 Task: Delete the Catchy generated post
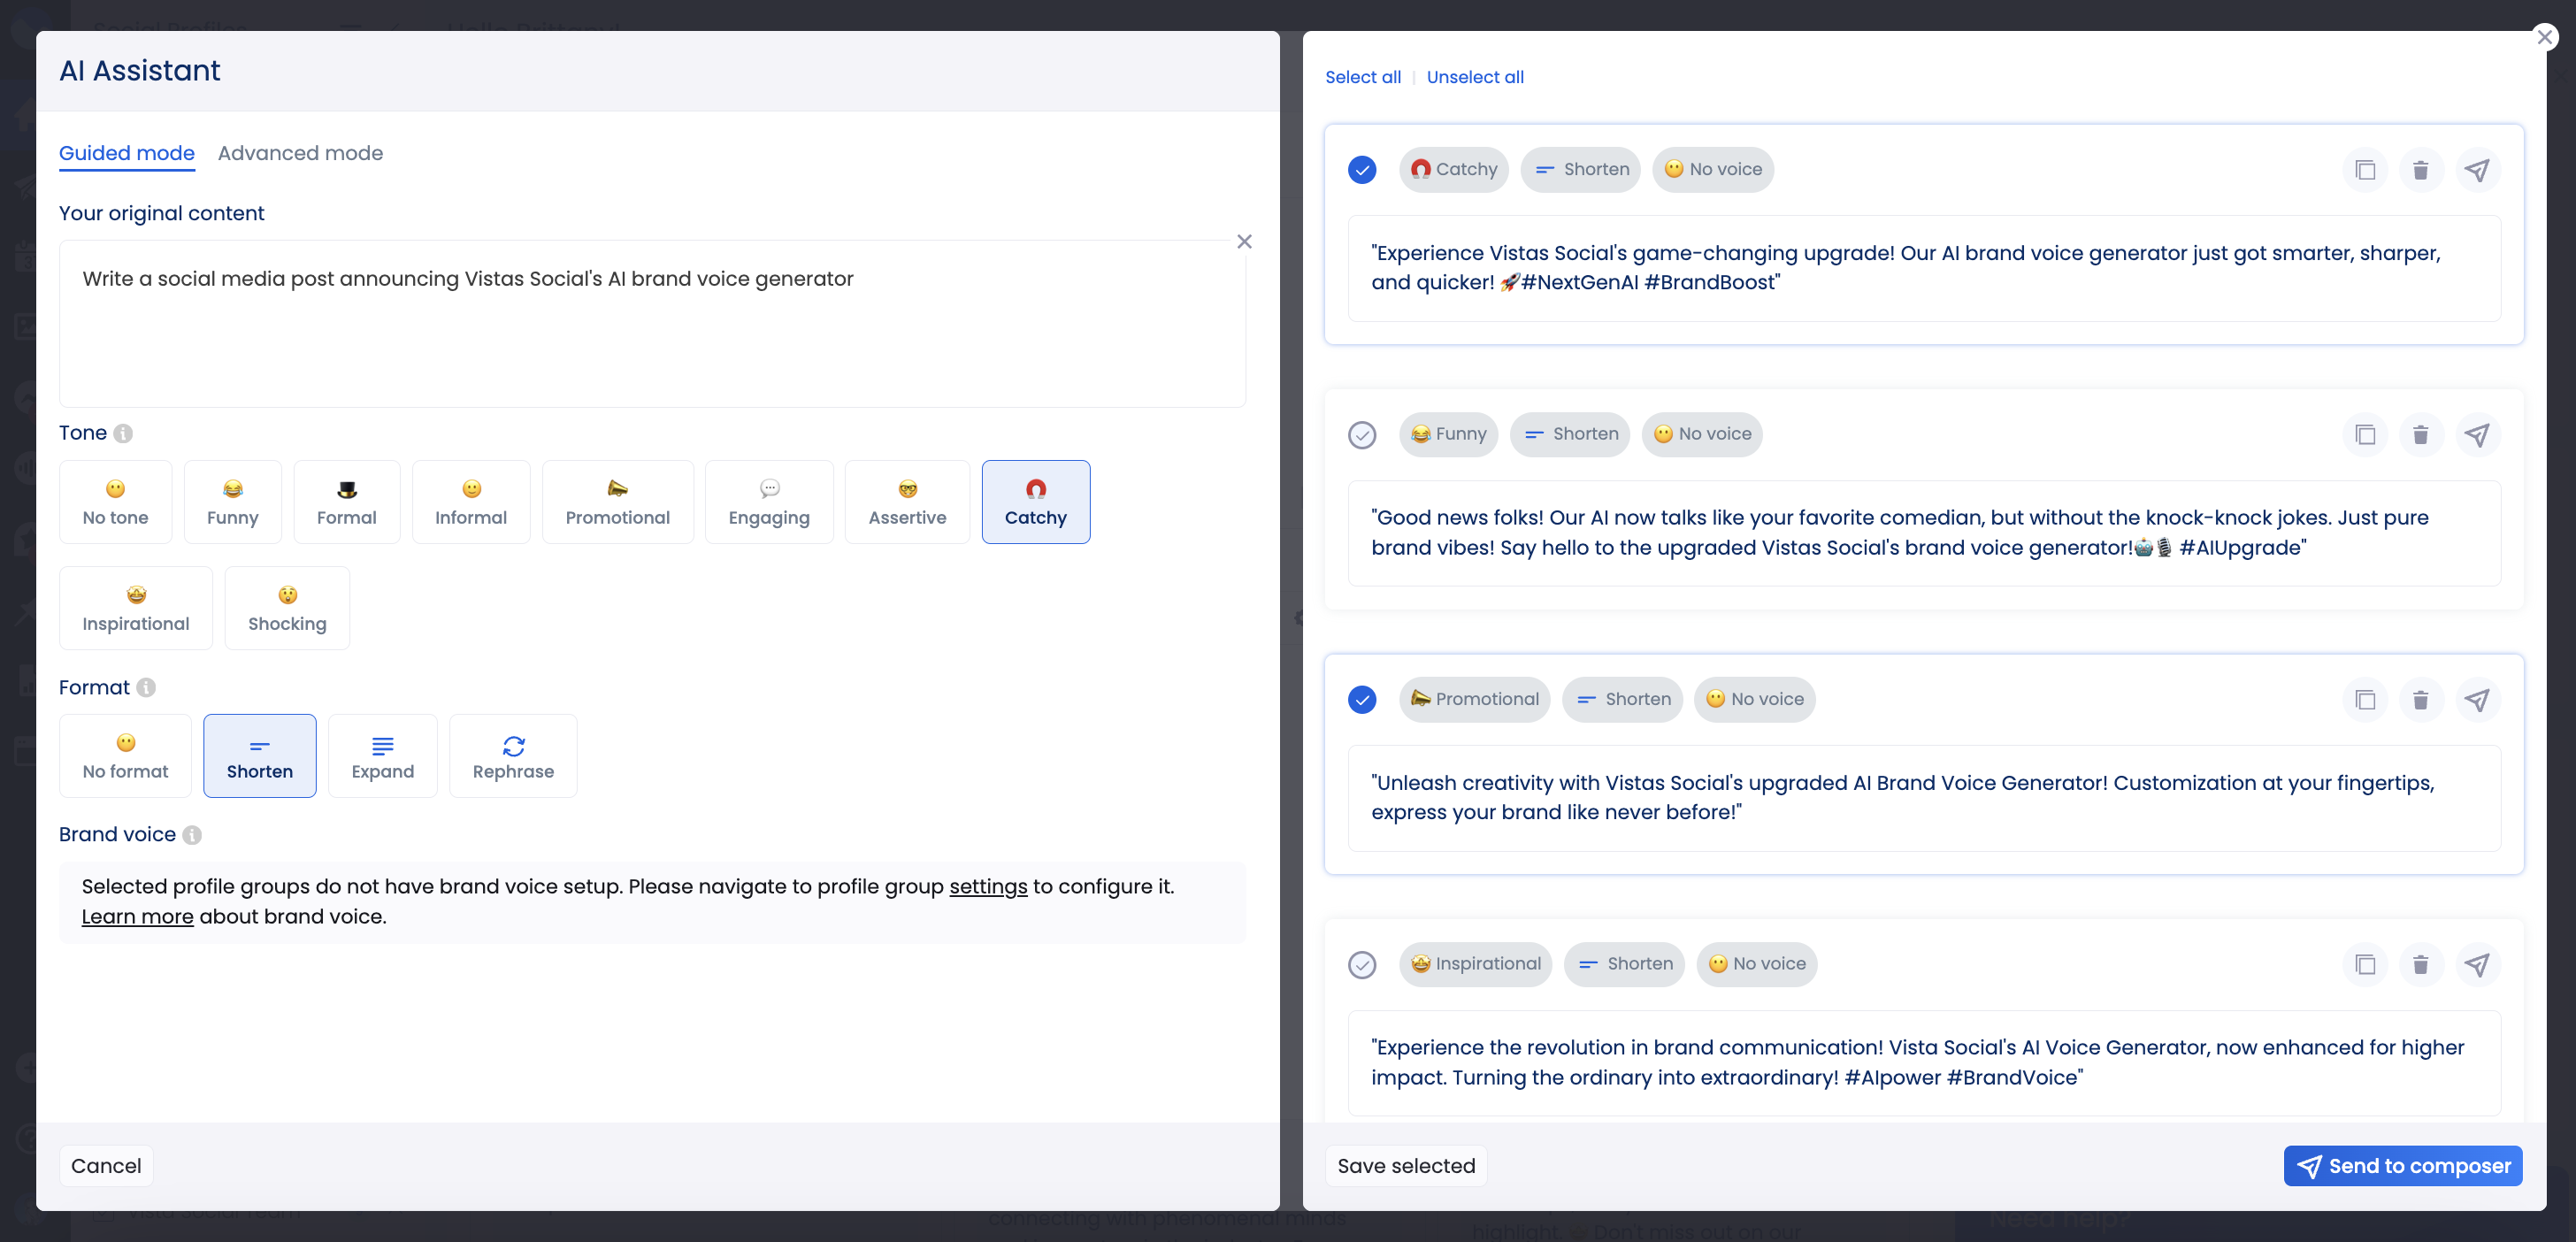click(2420, 170)
